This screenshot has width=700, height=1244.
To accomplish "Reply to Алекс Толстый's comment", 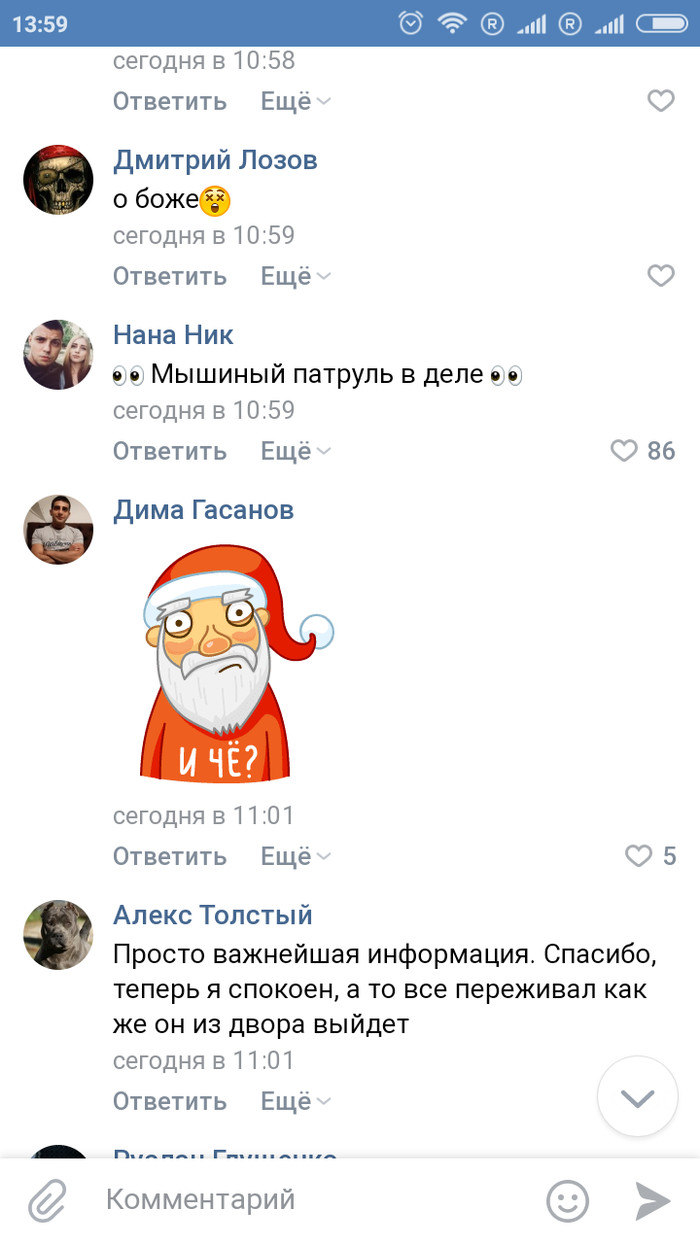I will click(x=170, y=1101).
